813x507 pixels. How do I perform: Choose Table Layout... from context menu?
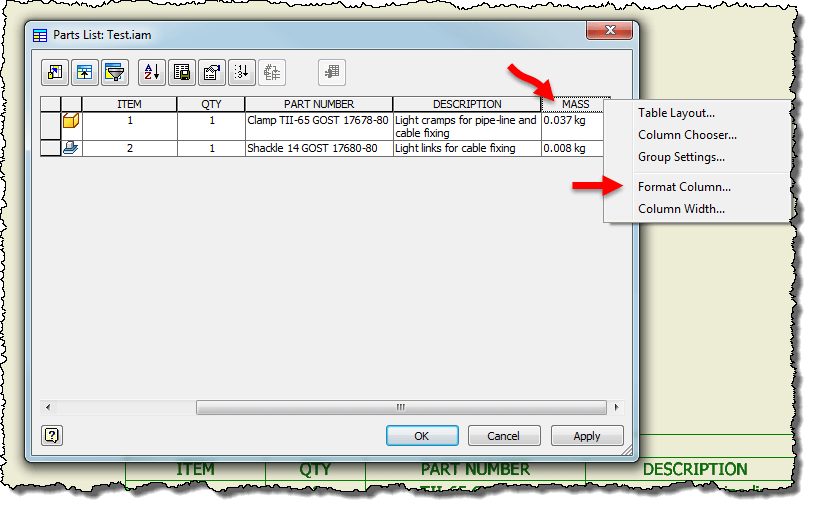676,113
